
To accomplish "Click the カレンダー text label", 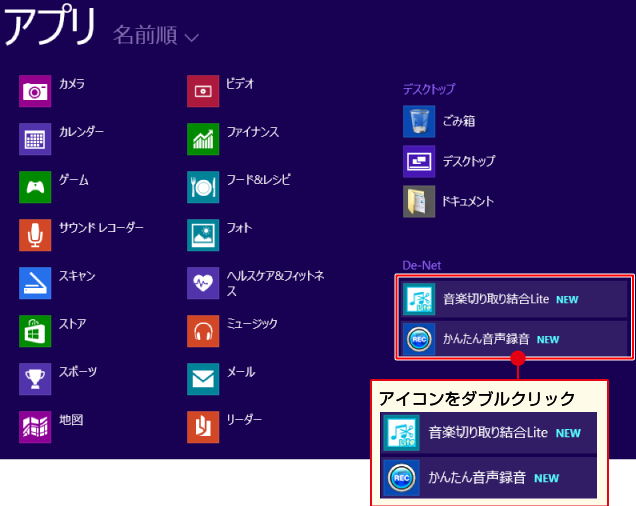I will coord(81,132).
